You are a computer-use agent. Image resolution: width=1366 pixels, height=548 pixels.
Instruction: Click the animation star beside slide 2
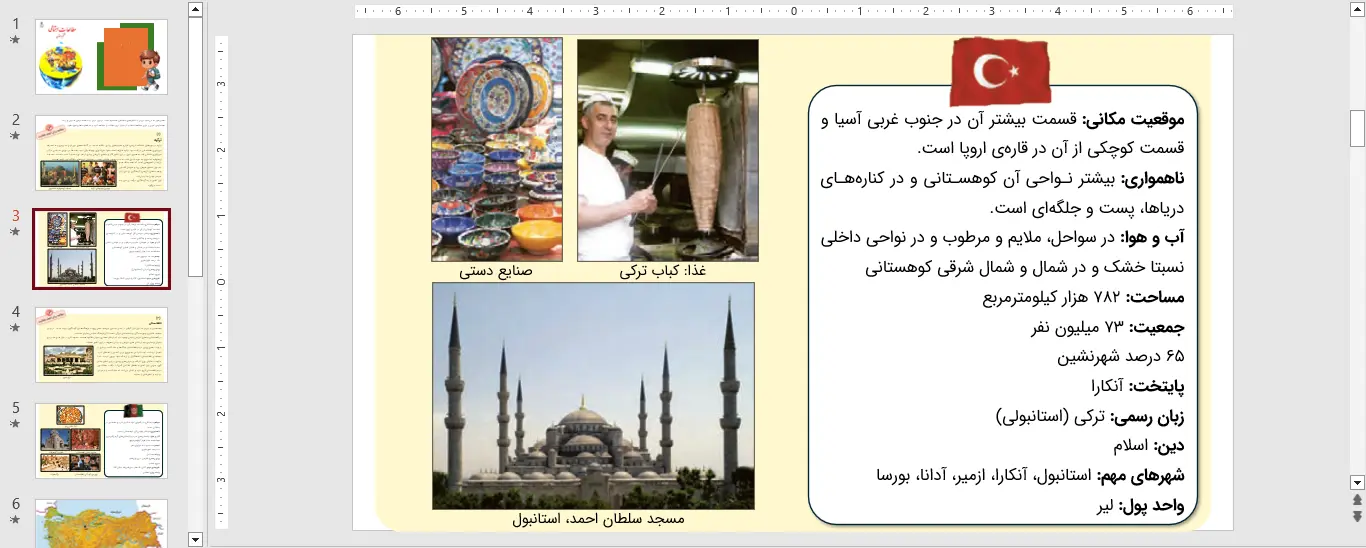click(15, 136)
